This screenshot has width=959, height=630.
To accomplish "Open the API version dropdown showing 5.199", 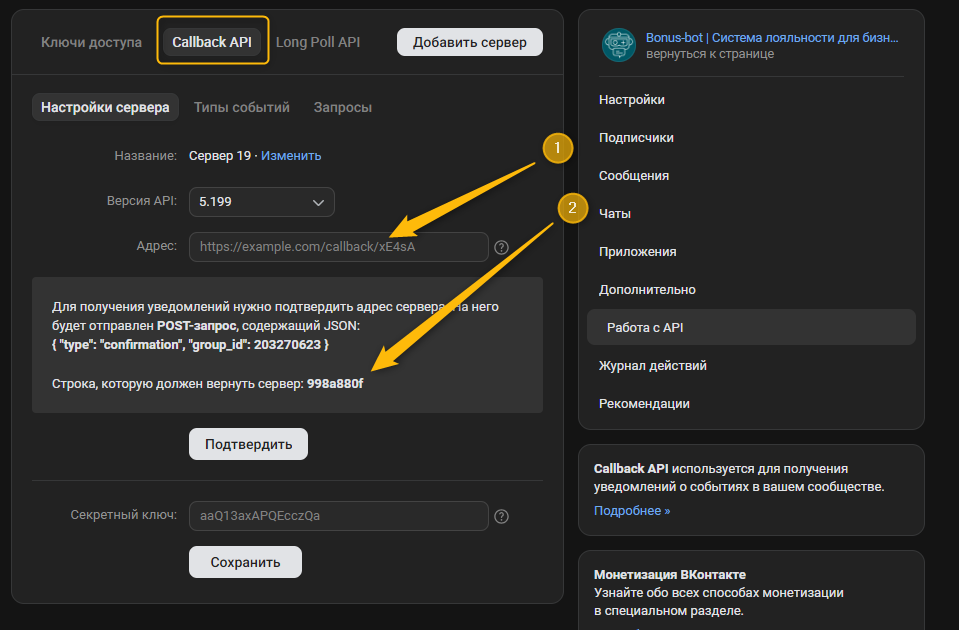I will coord(261,202).
